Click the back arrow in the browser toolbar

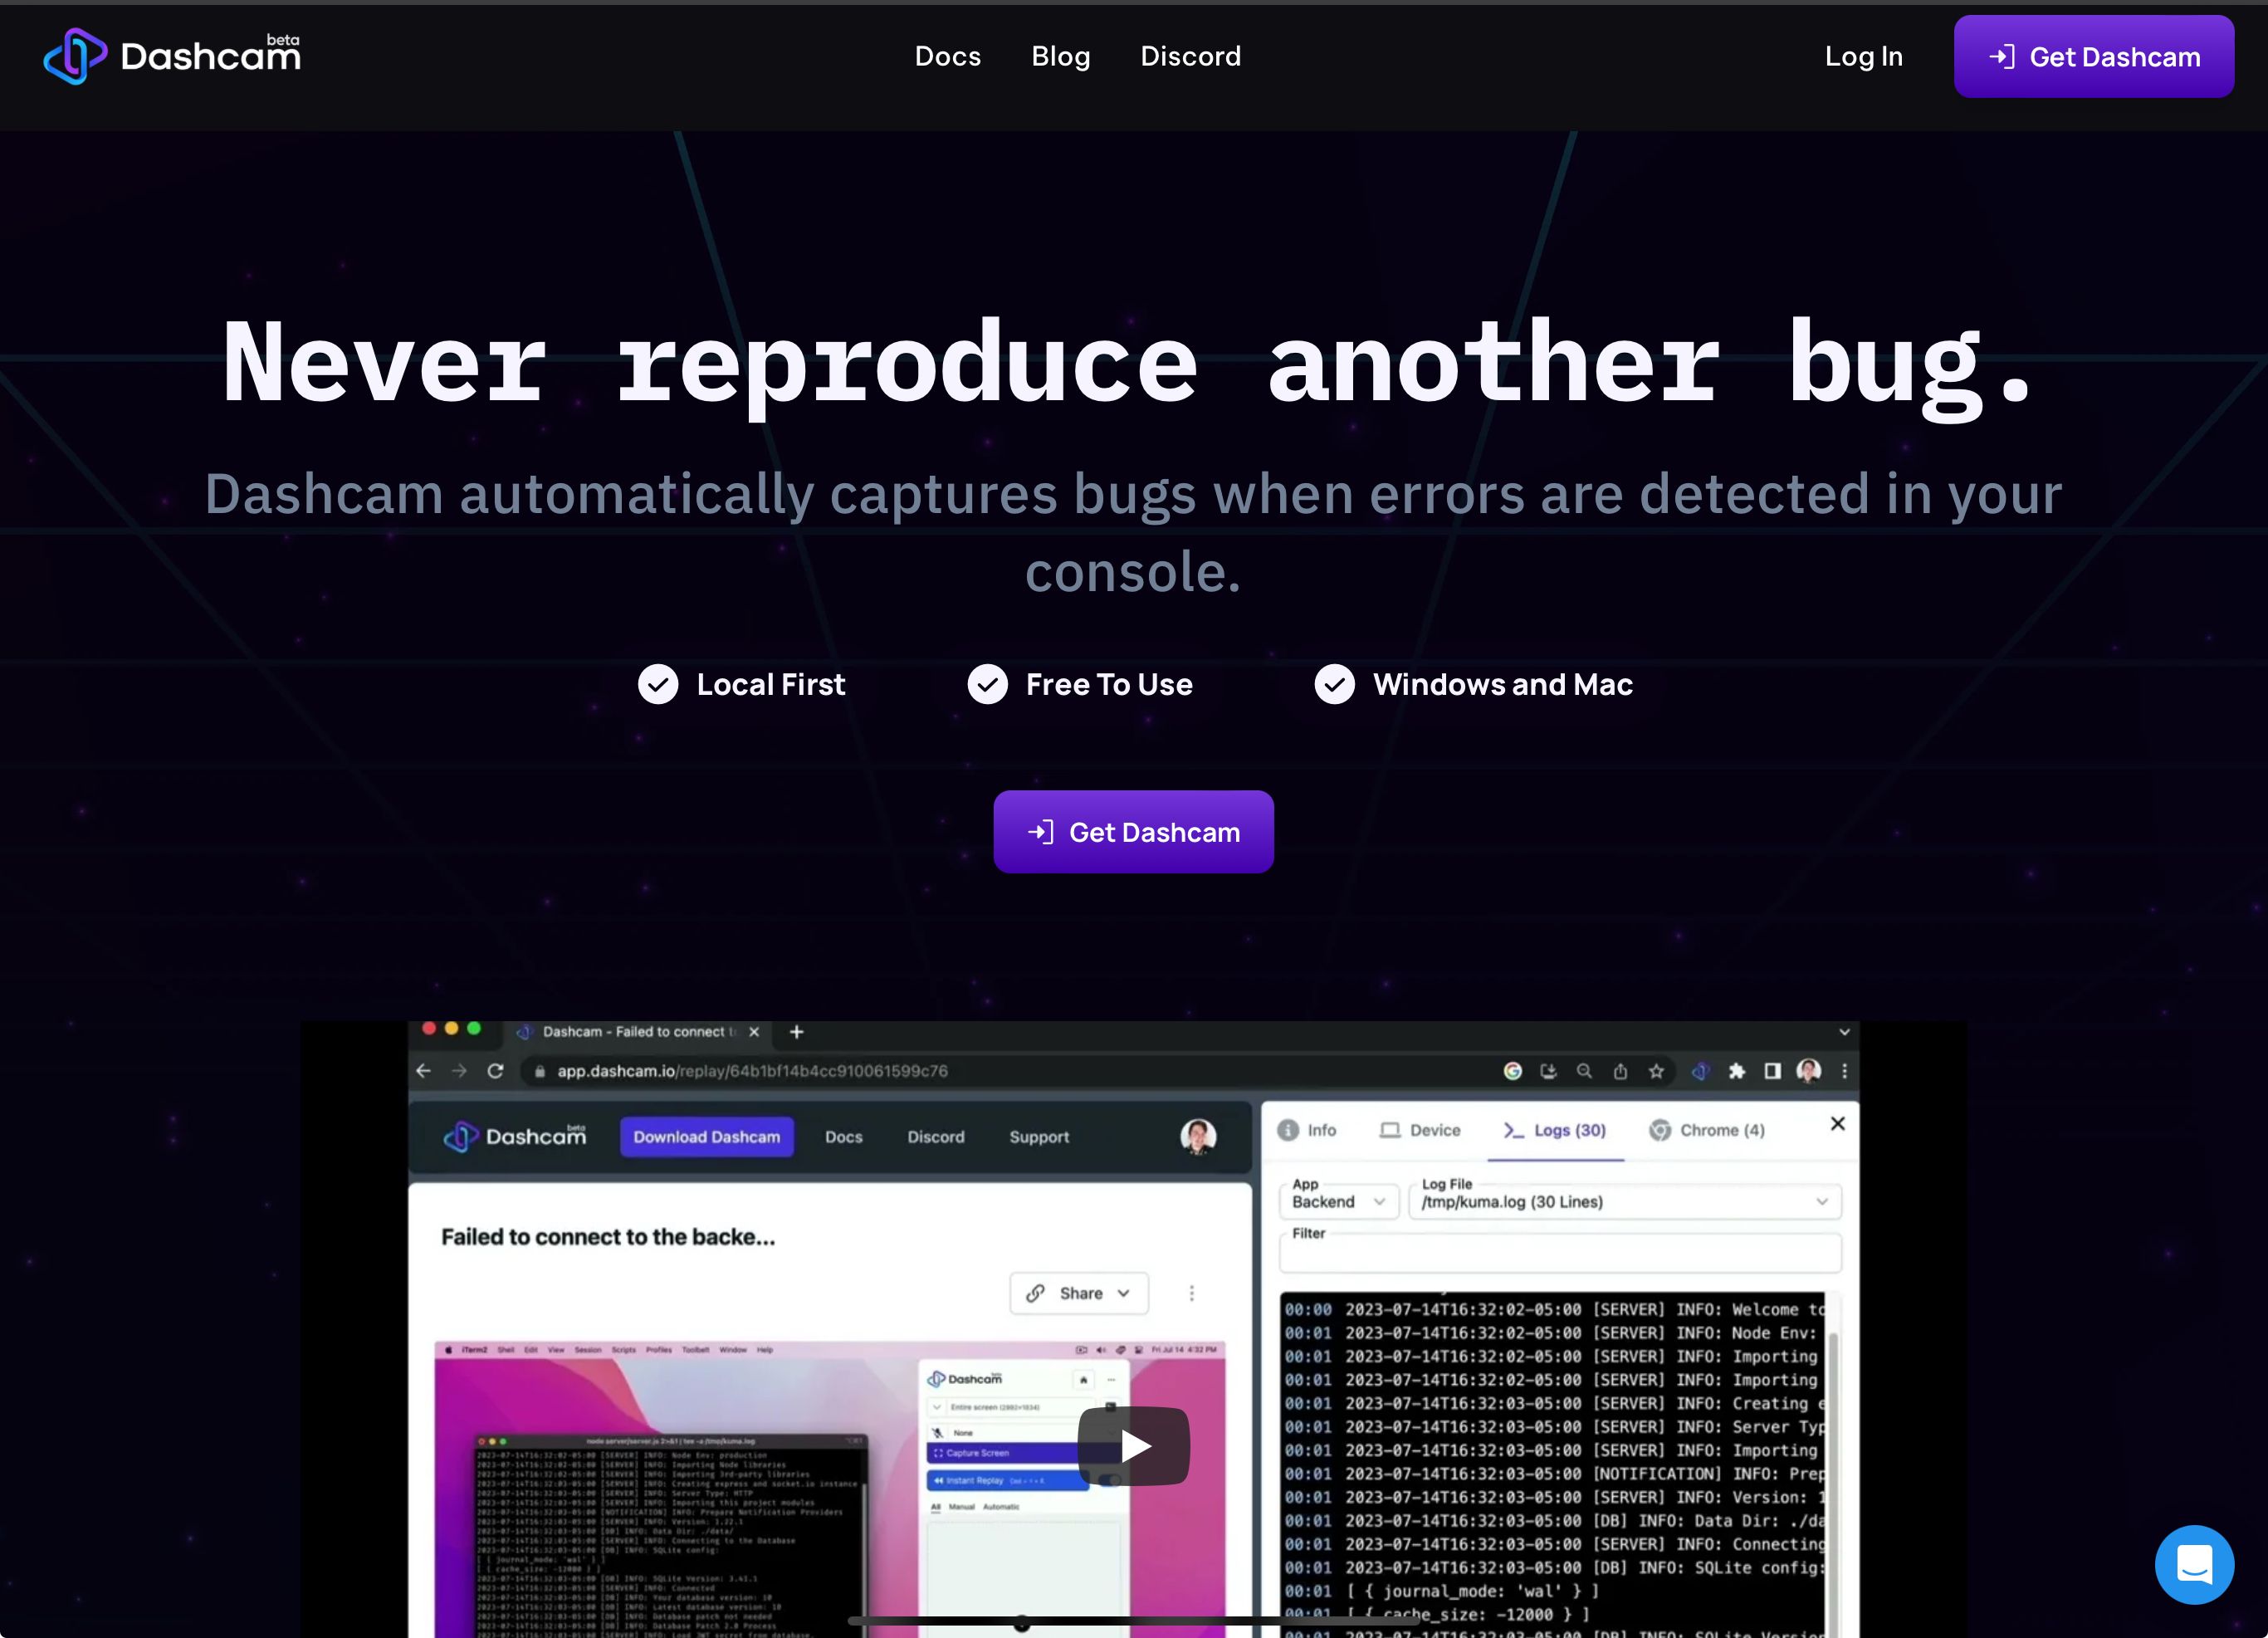coord(423,1071)
